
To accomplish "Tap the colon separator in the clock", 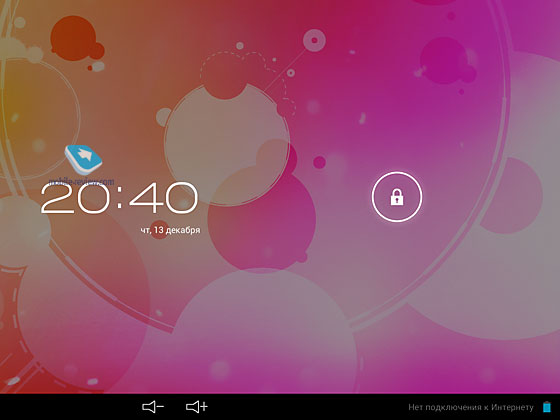I will [120, 198].
